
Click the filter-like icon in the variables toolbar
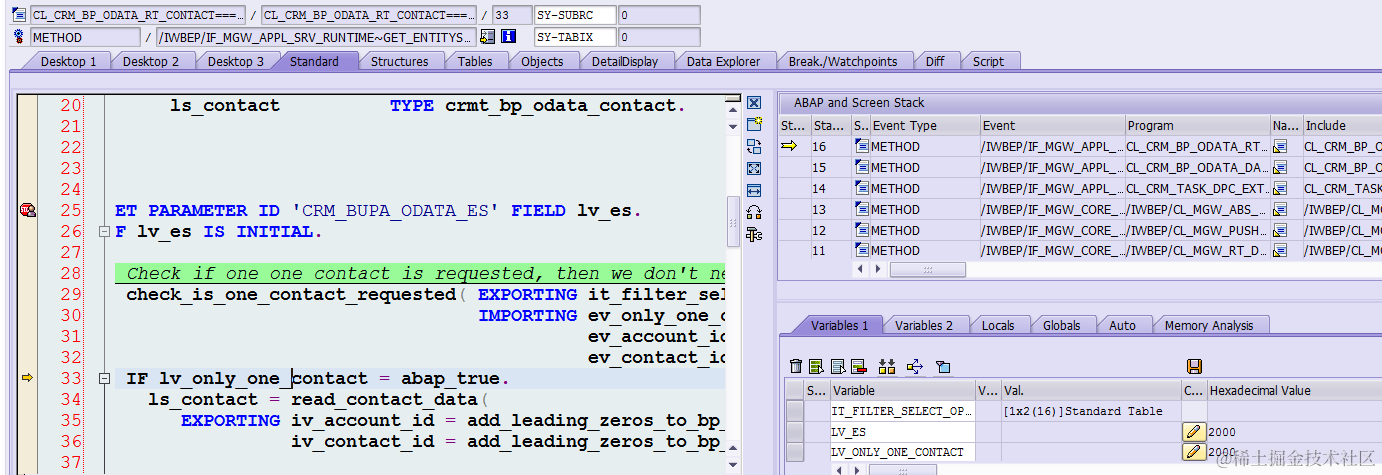(x=942, y=367)
